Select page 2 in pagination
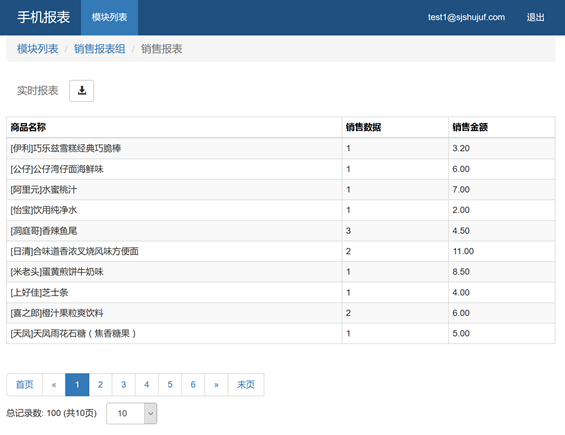This screenshot has height=435, width=565. coord(100,385)
